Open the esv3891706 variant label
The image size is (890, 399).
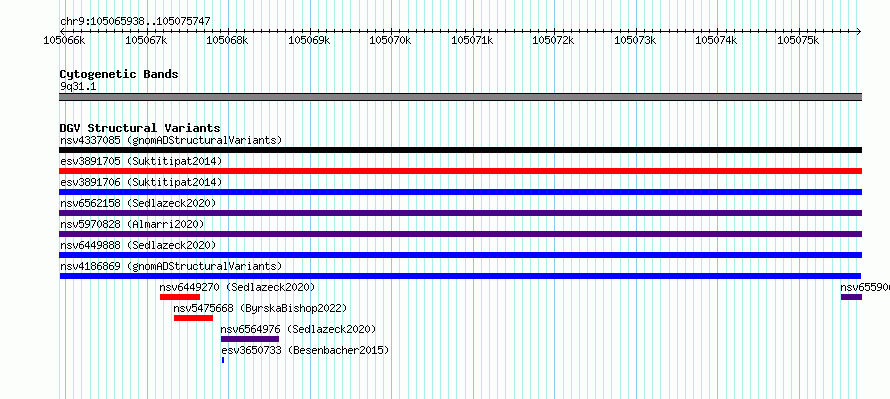pyautogui.click(x=141, y=182)
